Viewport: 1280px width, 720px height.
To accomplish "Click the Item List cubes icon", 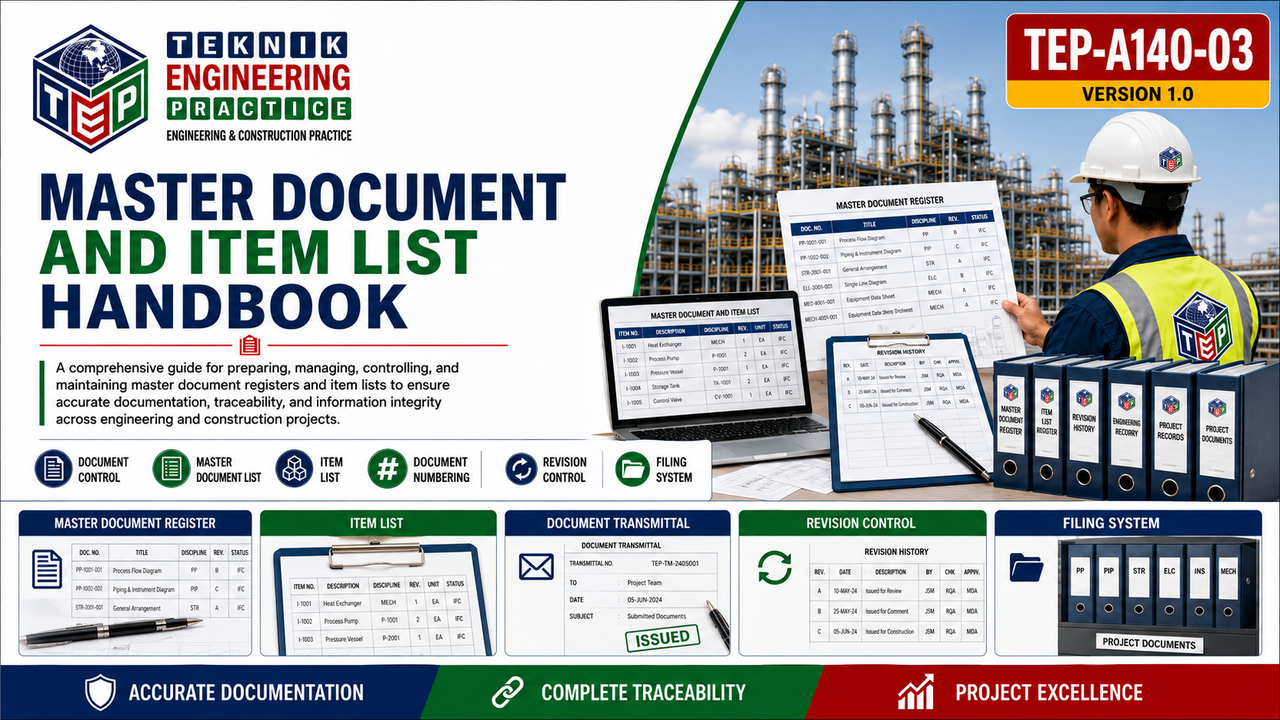I will [x=295, y=469].
